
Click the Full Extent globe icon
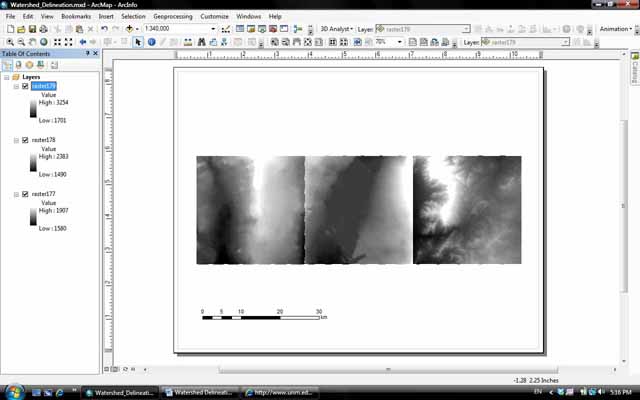(x=44, y=42)
